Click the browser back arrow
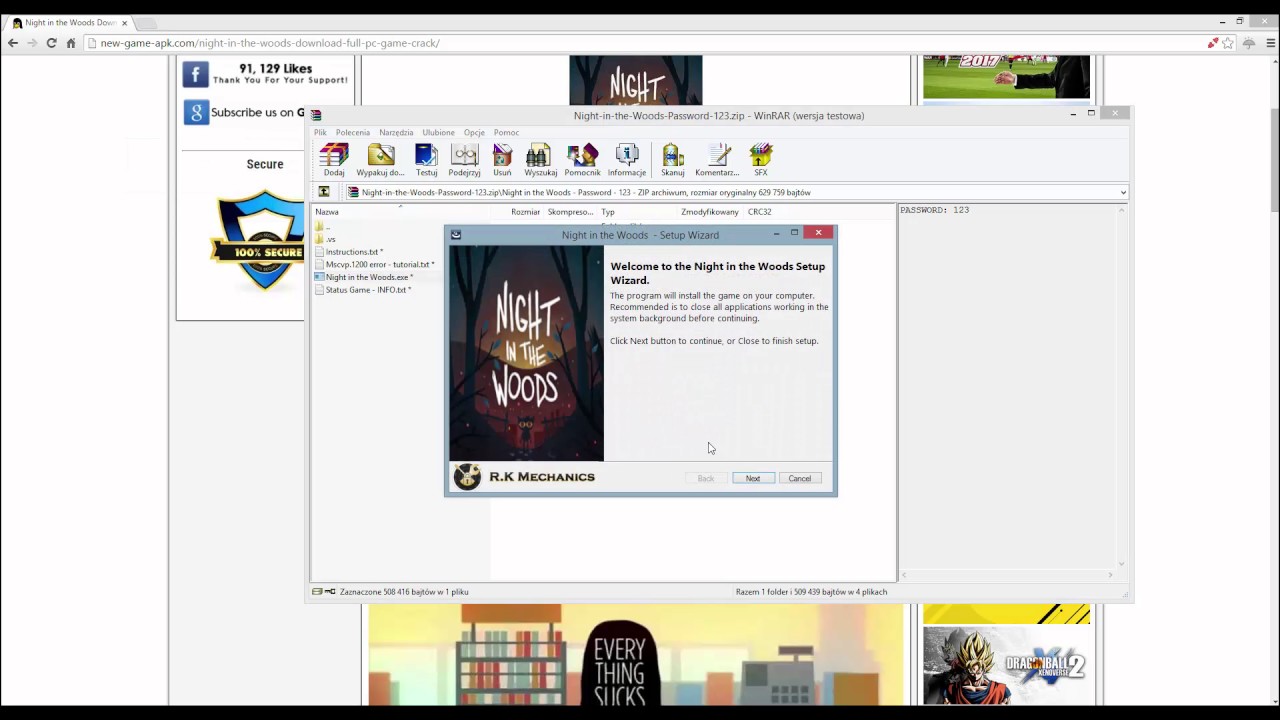This screenshot has width=1280, height=720. pyautogui.click(x=13, y=43)
